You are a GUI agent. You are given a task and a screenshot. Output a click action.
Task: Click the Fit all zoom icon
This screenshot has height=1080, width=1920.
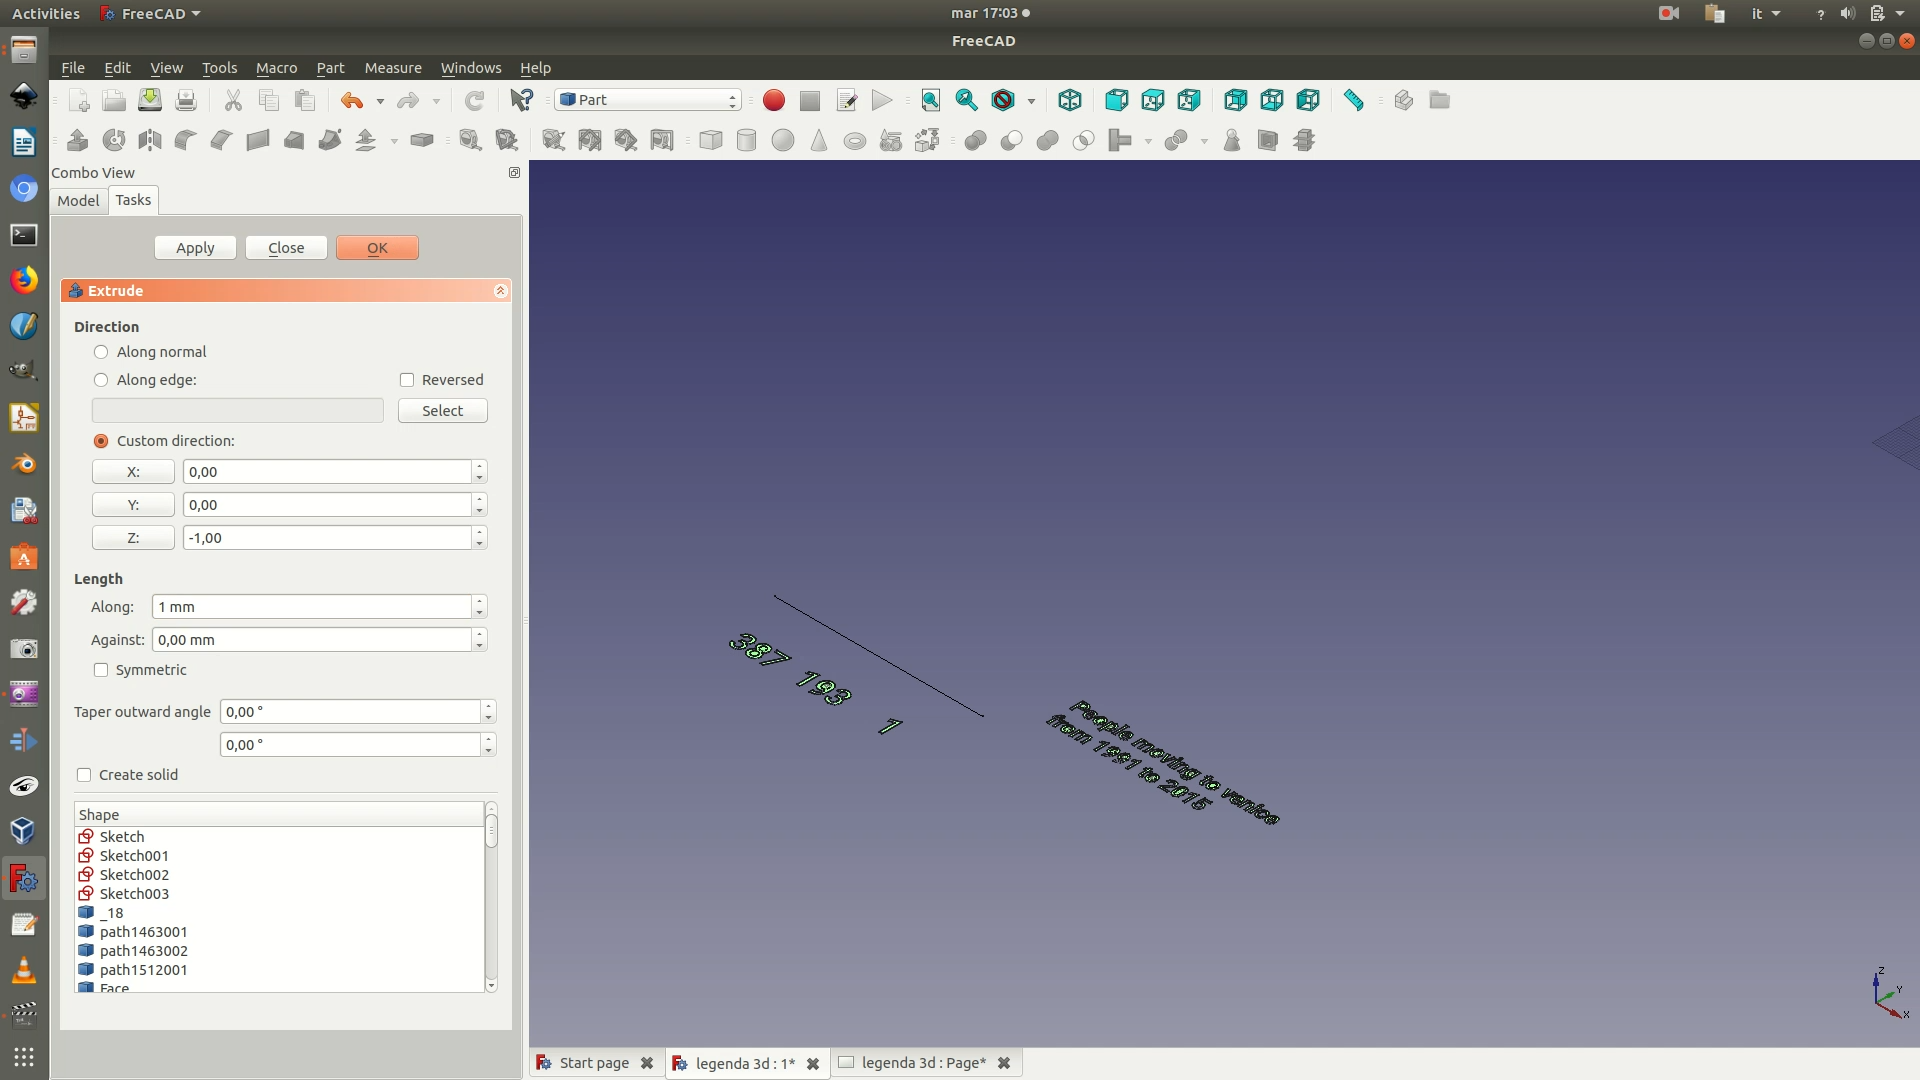coord(931,100)
